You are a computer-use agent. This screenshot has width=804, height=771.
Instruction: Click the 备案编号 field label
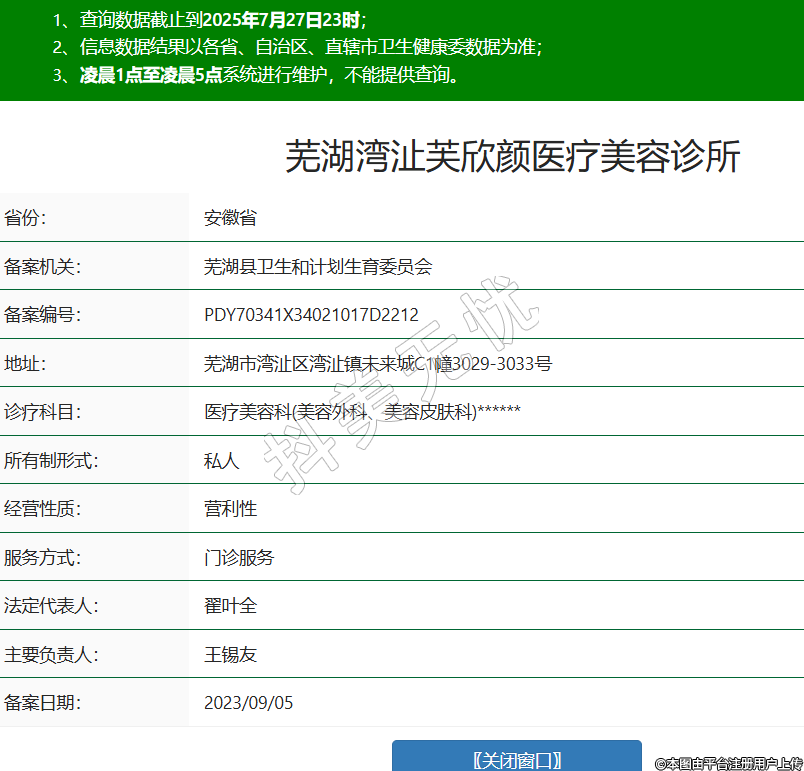42,315
